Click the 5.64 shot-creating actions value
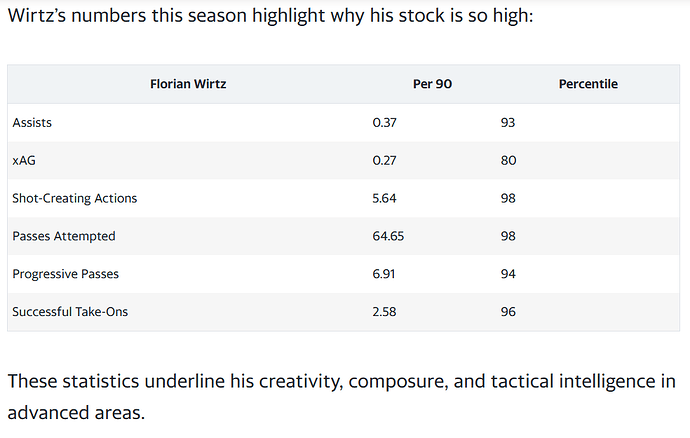The height and width of the screenshot is (438, 690). point(384,198)
